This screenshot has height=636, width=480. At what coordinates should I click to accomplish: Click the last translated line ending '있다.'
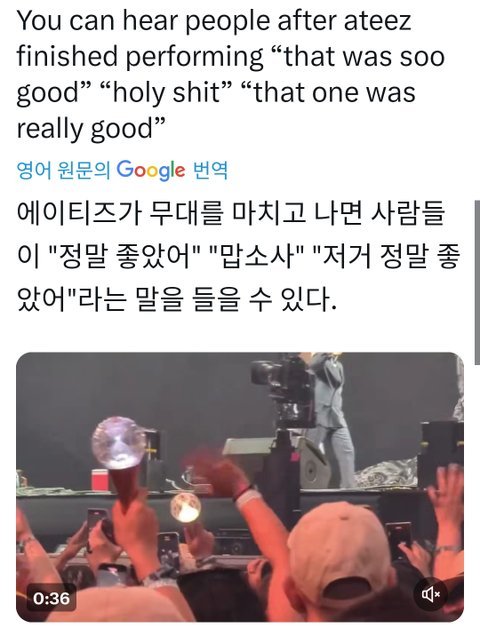point(177,301)
